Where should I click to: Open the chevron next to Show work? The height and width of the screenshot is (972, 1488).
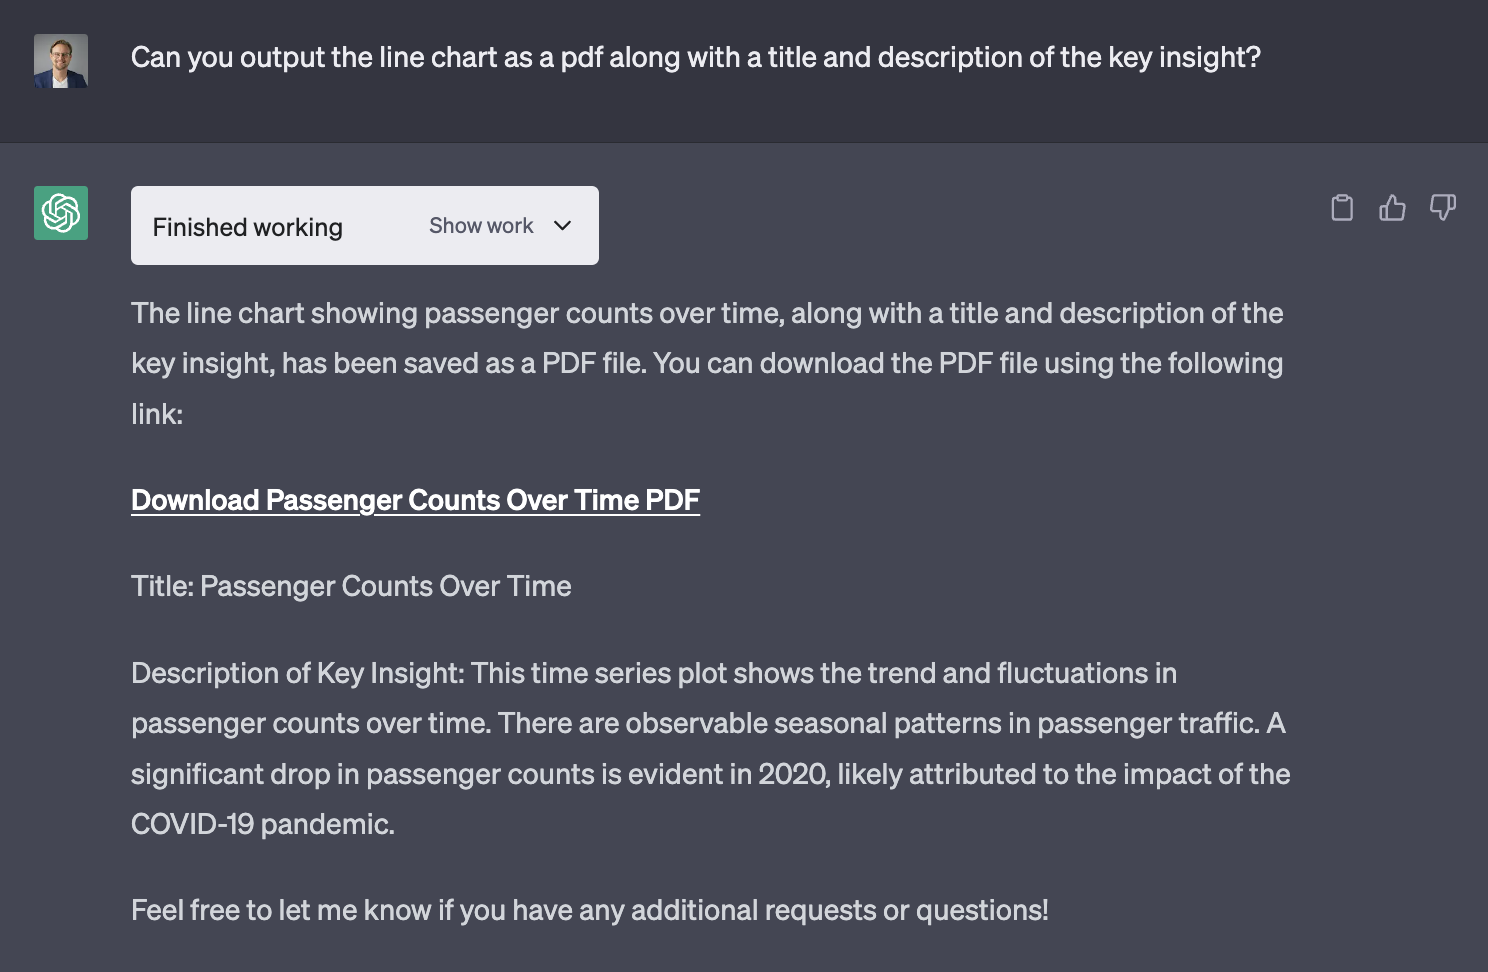(562, 226)
